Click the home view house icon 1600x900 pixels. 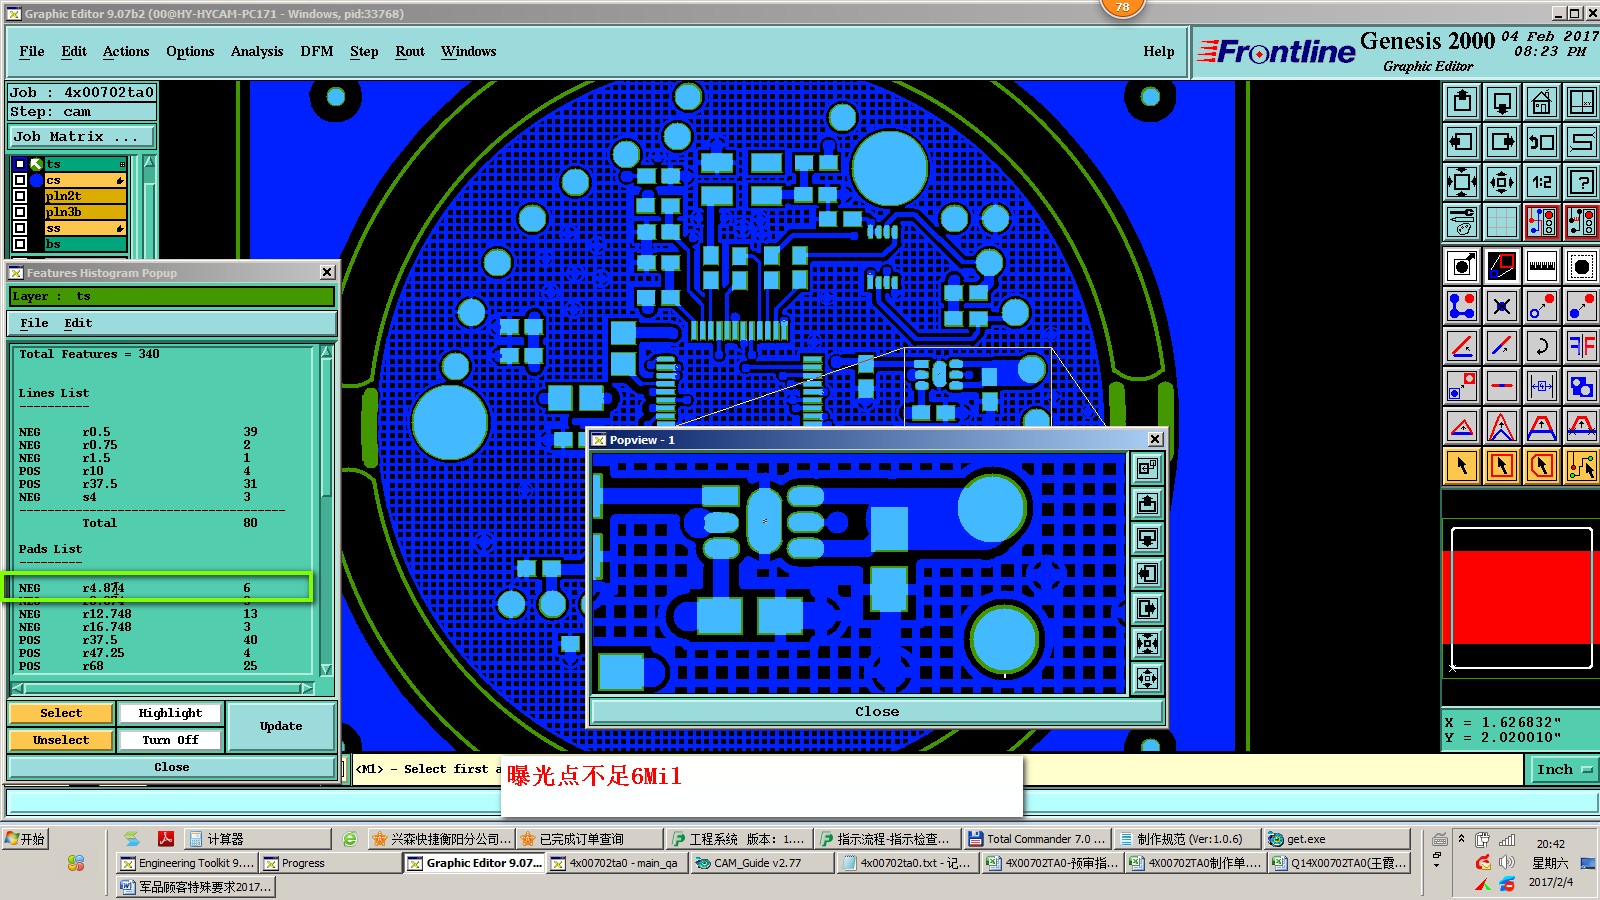[1542, 102]
